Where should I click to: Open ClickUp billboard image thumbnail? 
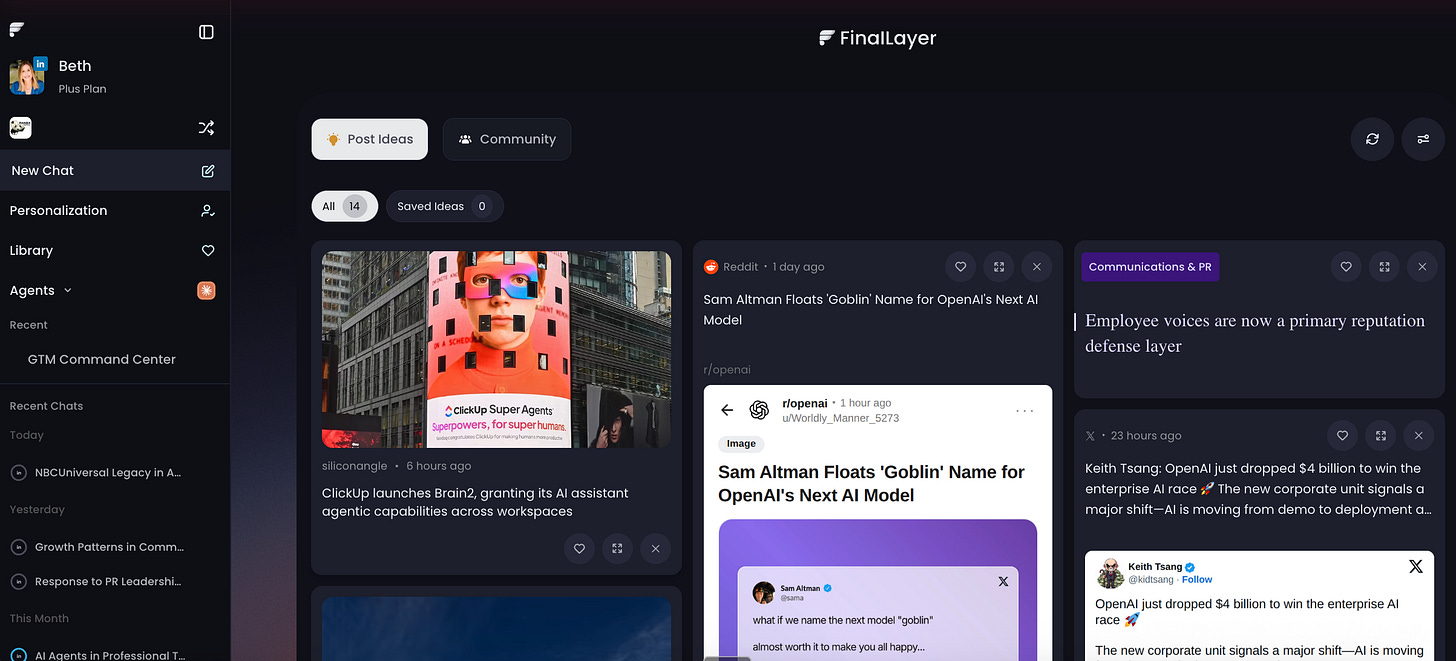[x=496, y=349]
